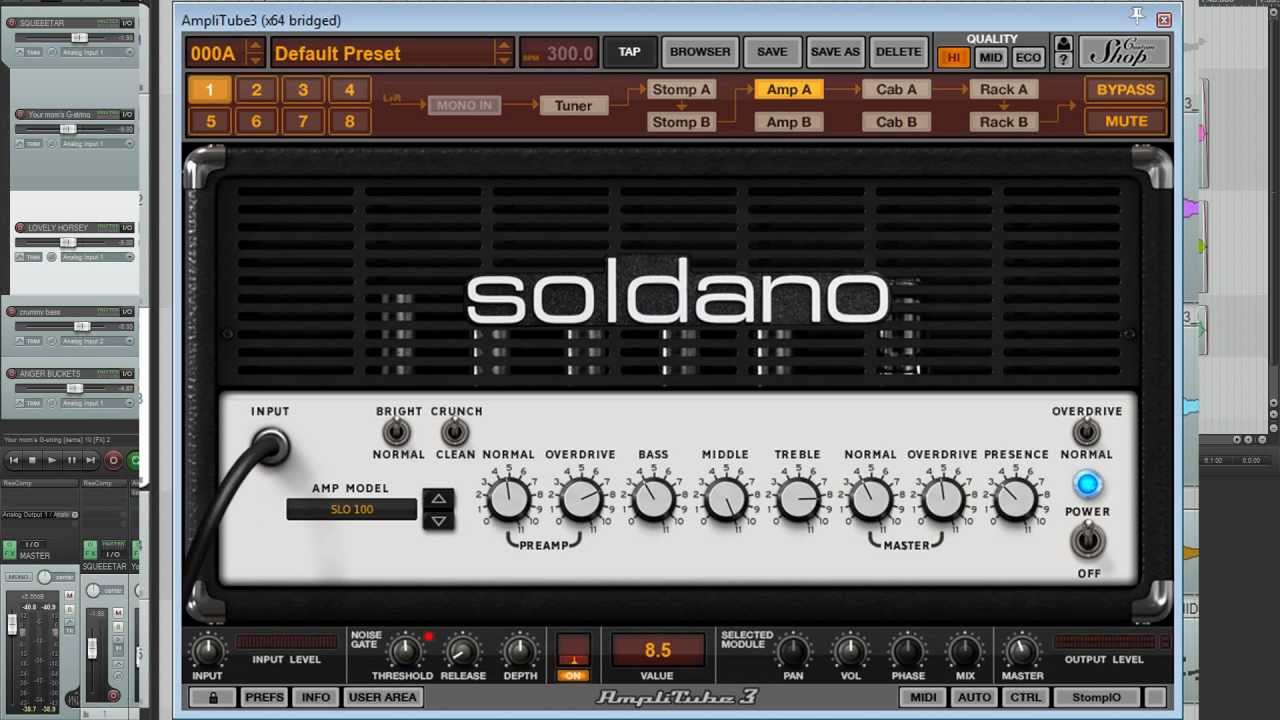Open INFO panel
The width and height of the screenshot is (1280, 720).
(x=316, y=697)
